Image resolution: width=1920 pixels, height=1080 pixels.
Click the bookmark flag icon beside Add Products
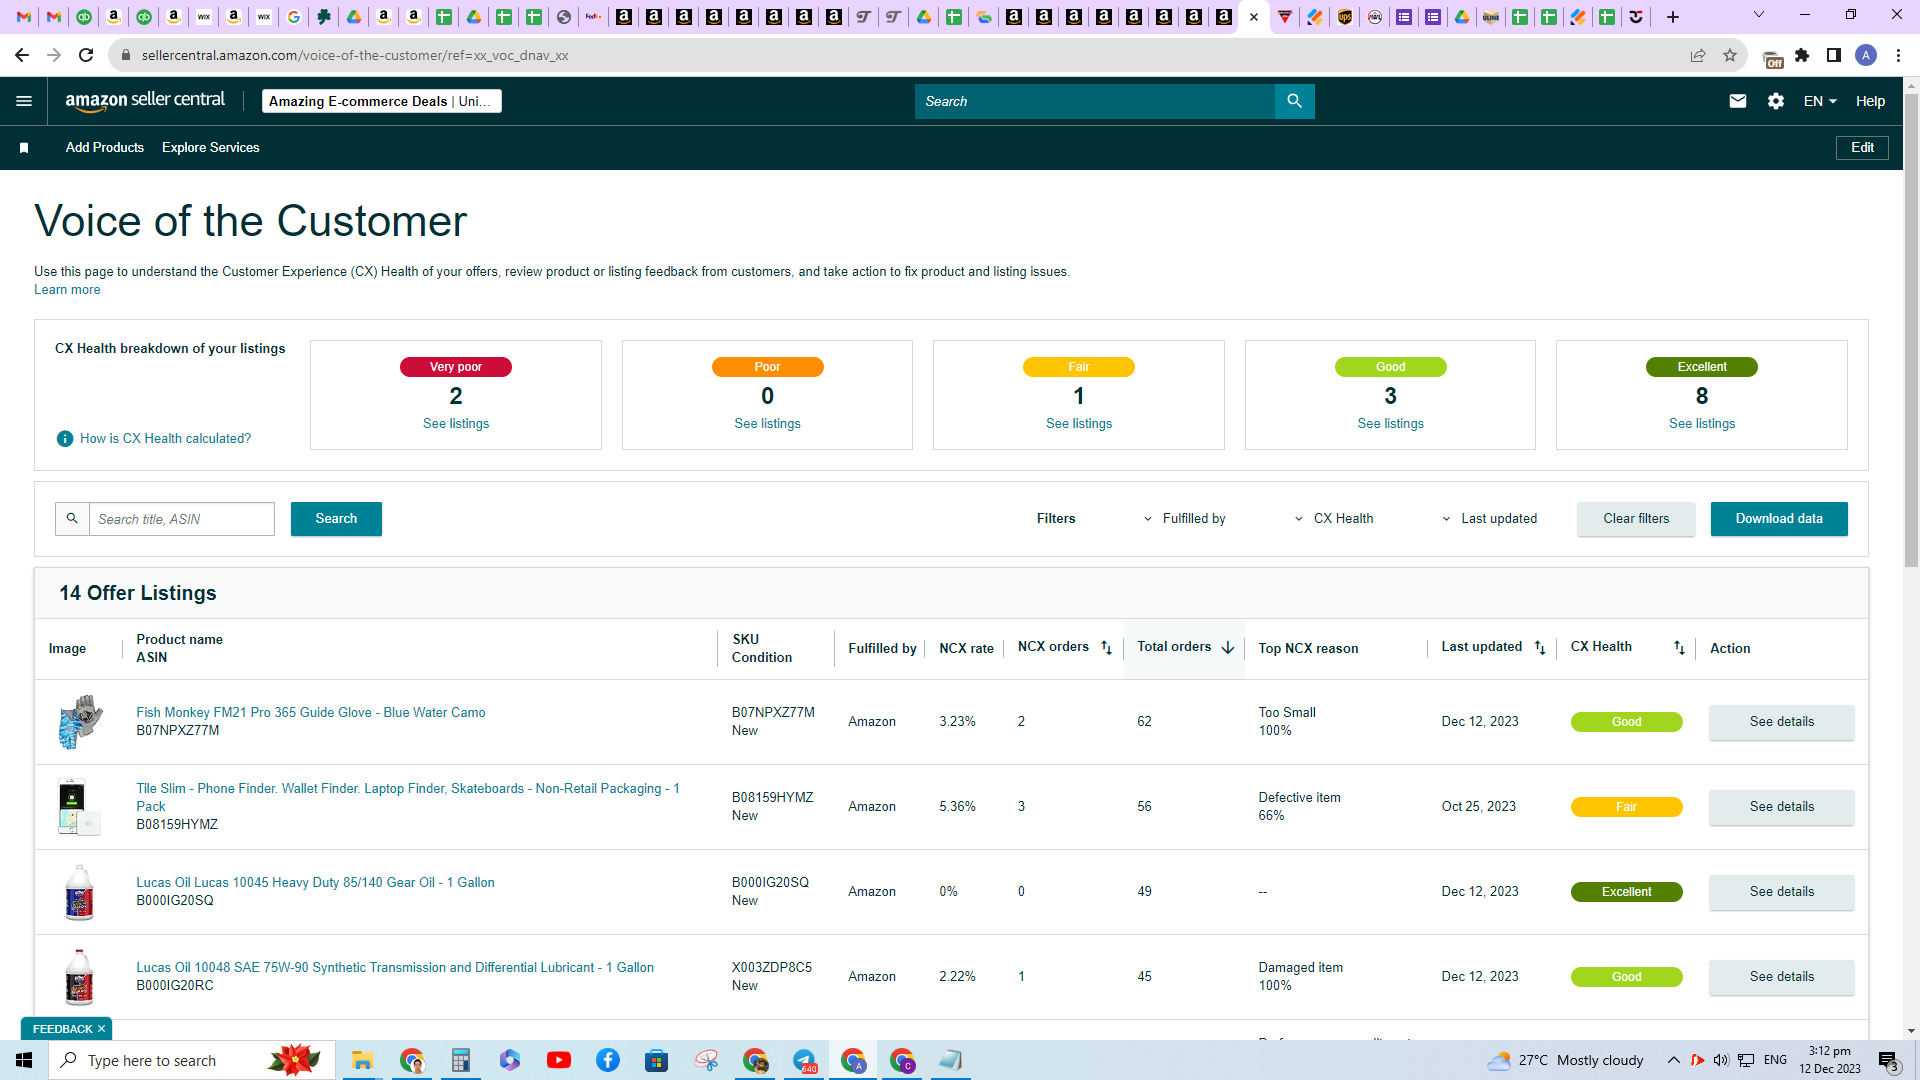(24, 148)
